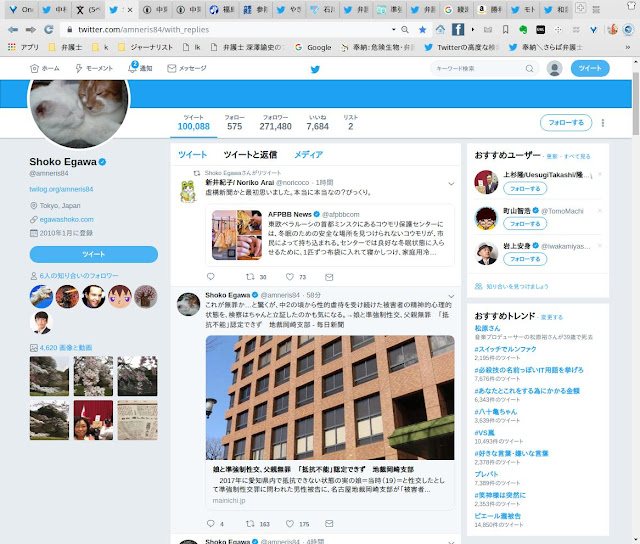The height and width of the screenshot is (544, 640).
Task: Open the ホーム menu item
Action: [x=45, y=68]
